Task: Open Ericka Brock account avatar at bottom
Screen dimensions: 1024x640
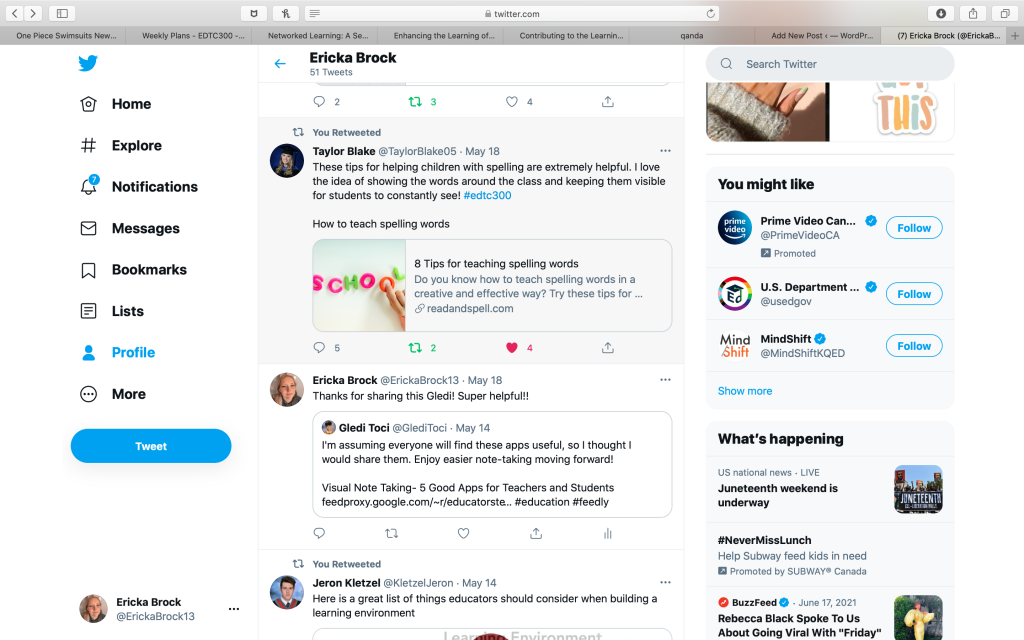Action: pos(93,609)
